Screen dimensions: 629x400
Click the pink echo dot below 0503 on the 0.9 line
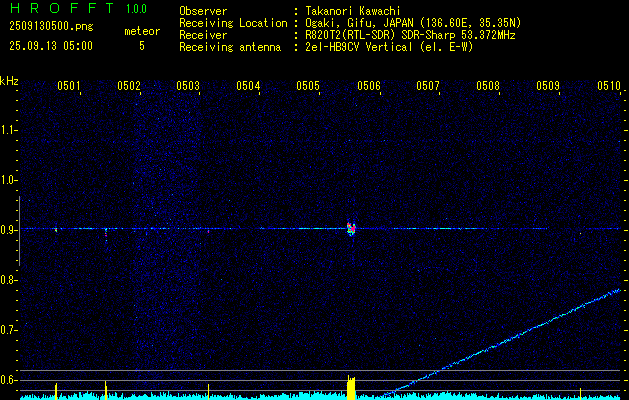(x=208, y=231)
